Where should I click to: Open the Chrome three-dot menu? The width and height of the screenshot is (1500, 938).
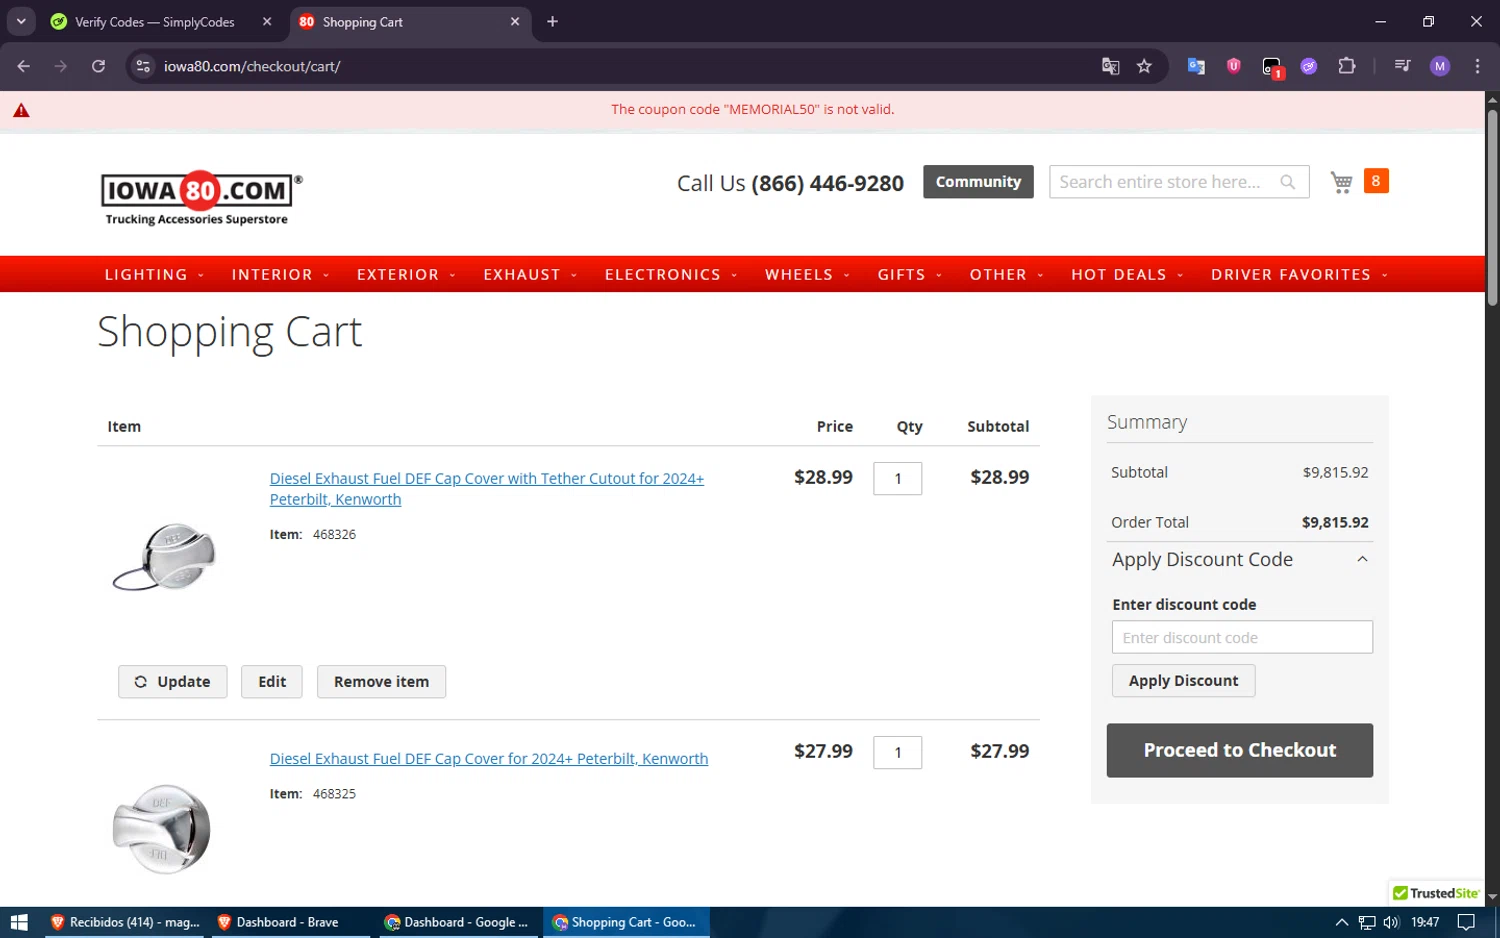pyautogui.click(x=1477, y=66)
